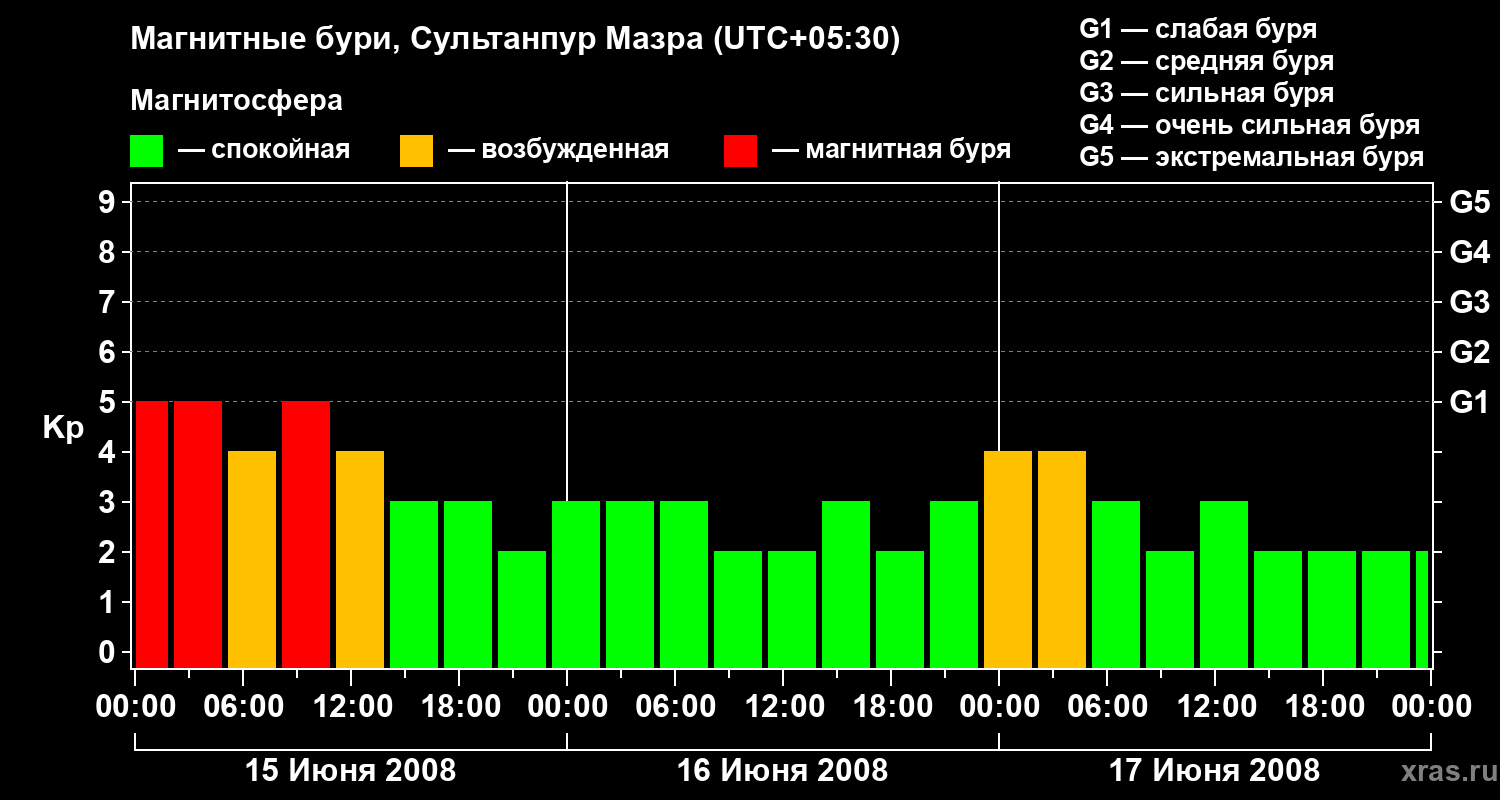This screenshot has width=1500, height=800.
Task: Click the '16 Июня 2008' date label
Action: 782,771
